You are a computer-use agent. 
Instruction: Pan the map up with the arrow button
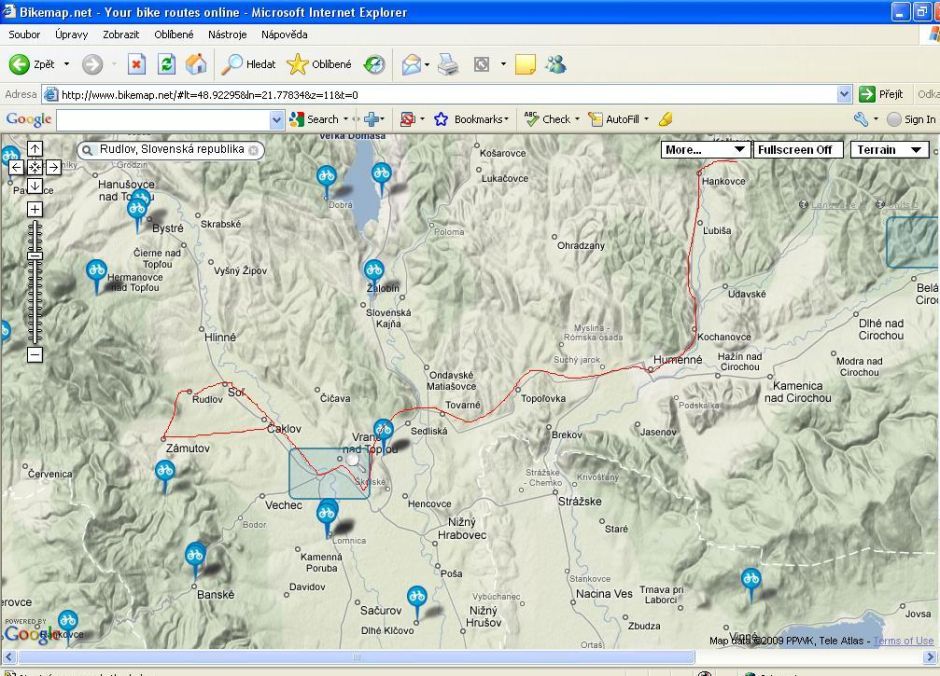[35, 149]
